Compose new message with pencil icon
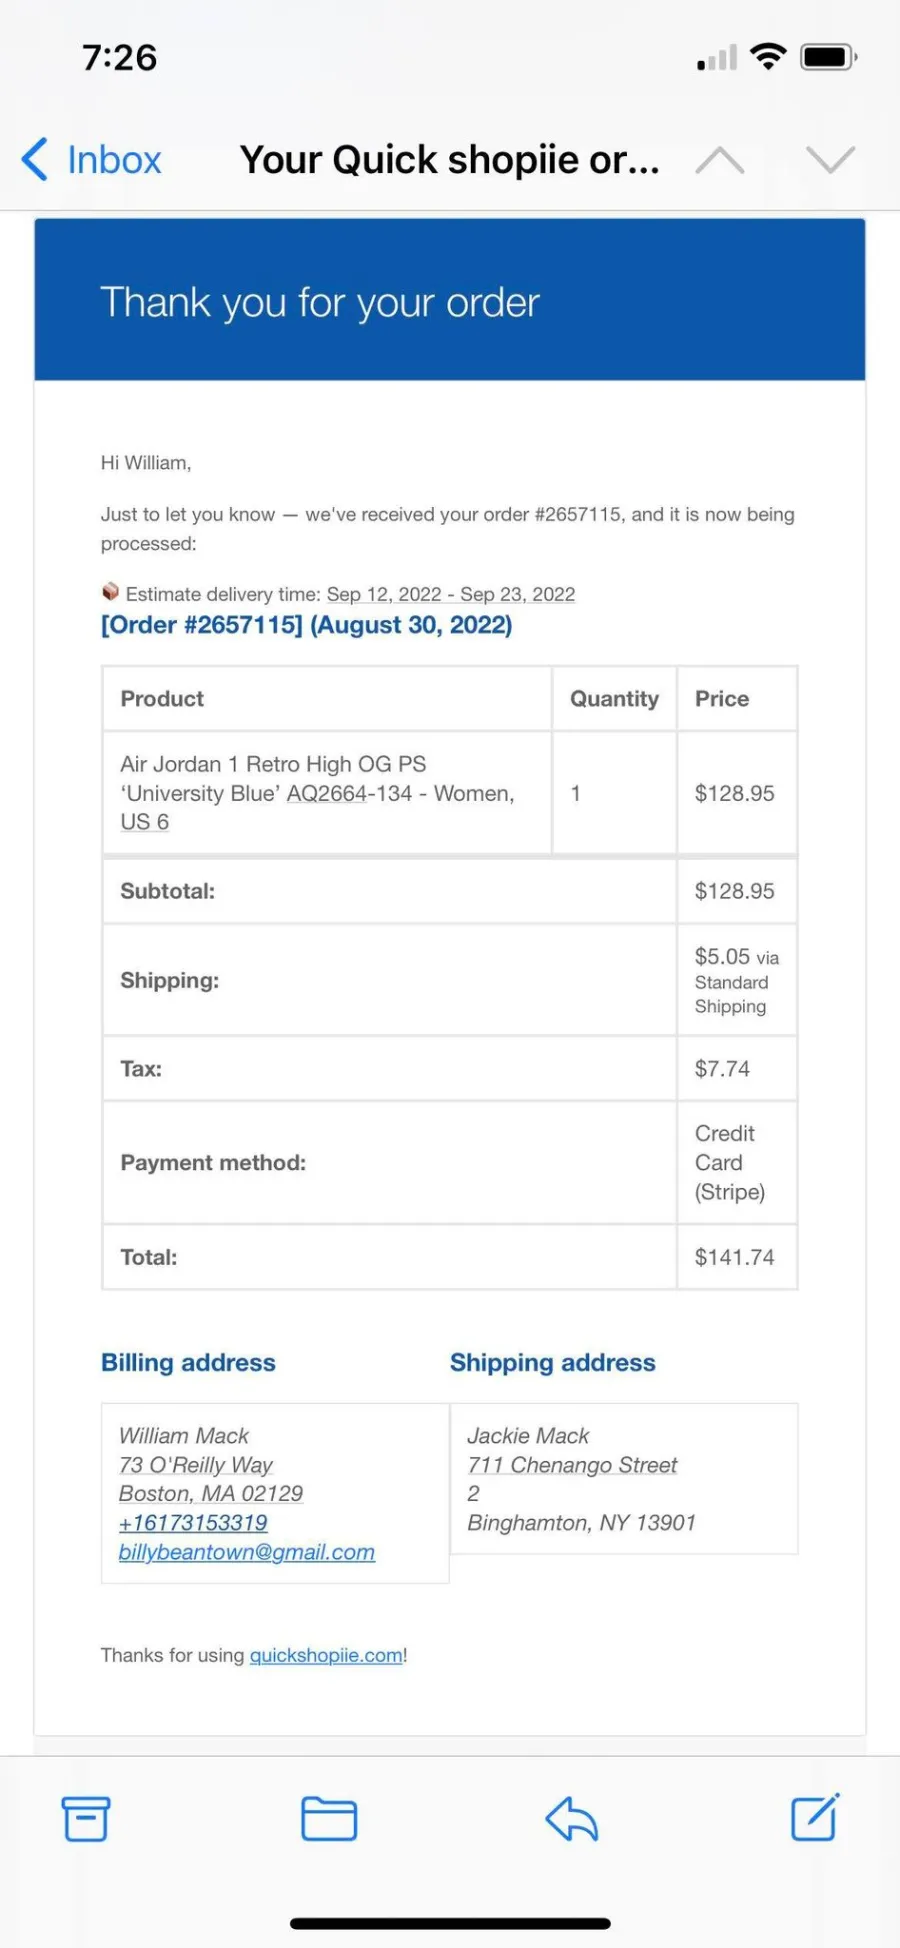The height and width of the screenshot is (1948, 900). [x=815, y=1817]
